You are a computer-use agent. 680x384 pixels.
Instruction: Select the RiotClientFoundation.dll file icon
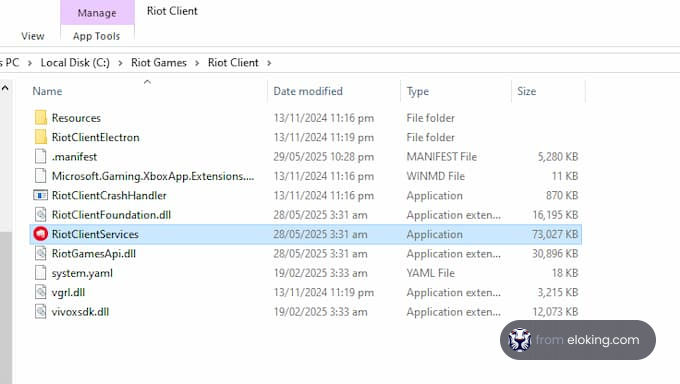[x=40, y=215]
